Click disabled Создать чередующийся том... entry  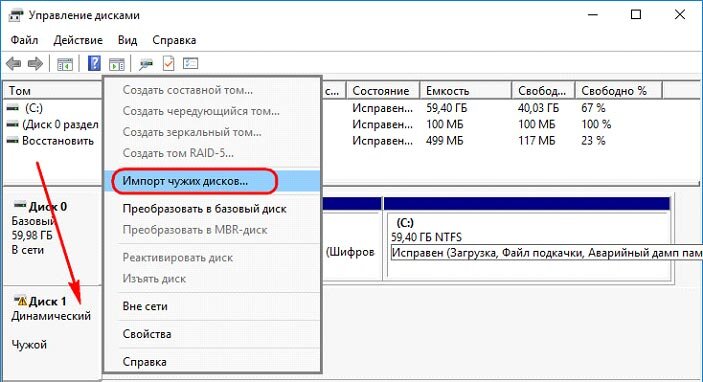point(212,111)
